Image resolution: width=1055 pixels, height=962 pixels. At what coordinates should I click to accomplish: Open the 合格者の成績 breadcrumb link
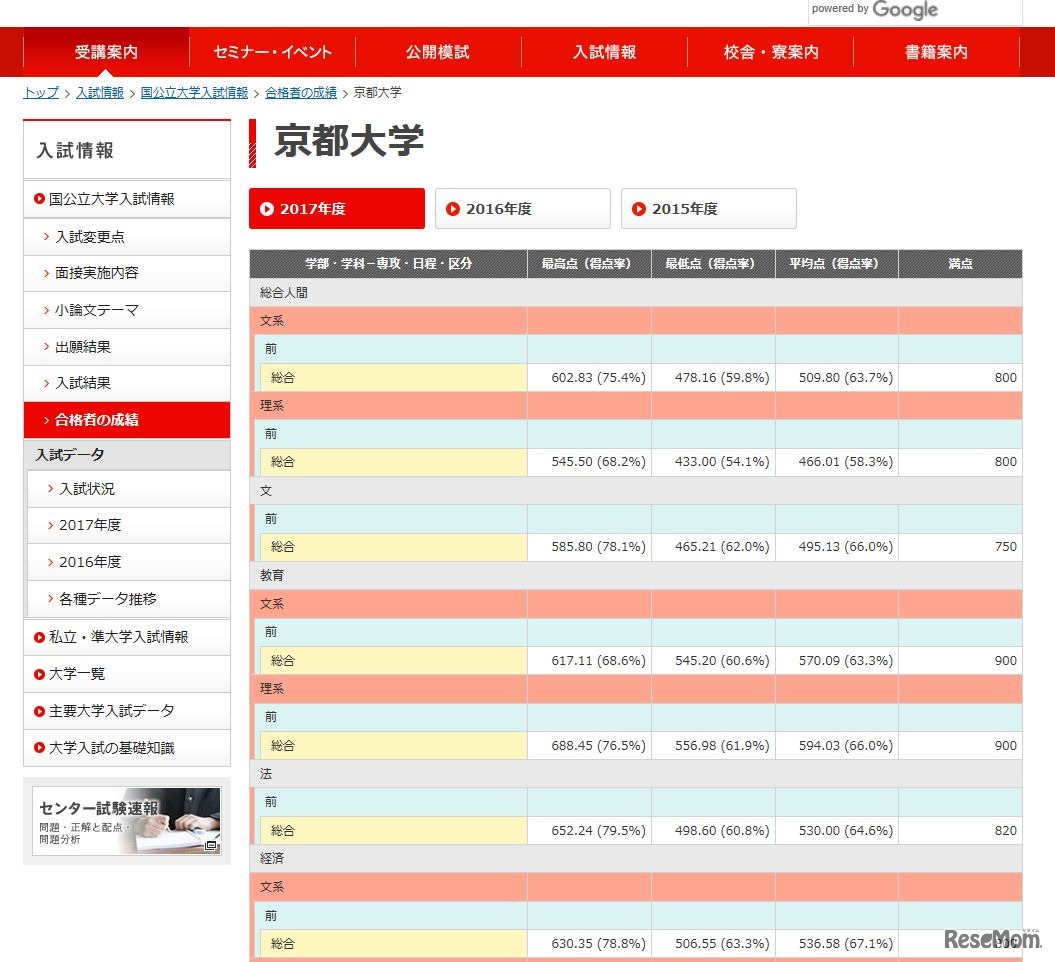pos(301,91)
